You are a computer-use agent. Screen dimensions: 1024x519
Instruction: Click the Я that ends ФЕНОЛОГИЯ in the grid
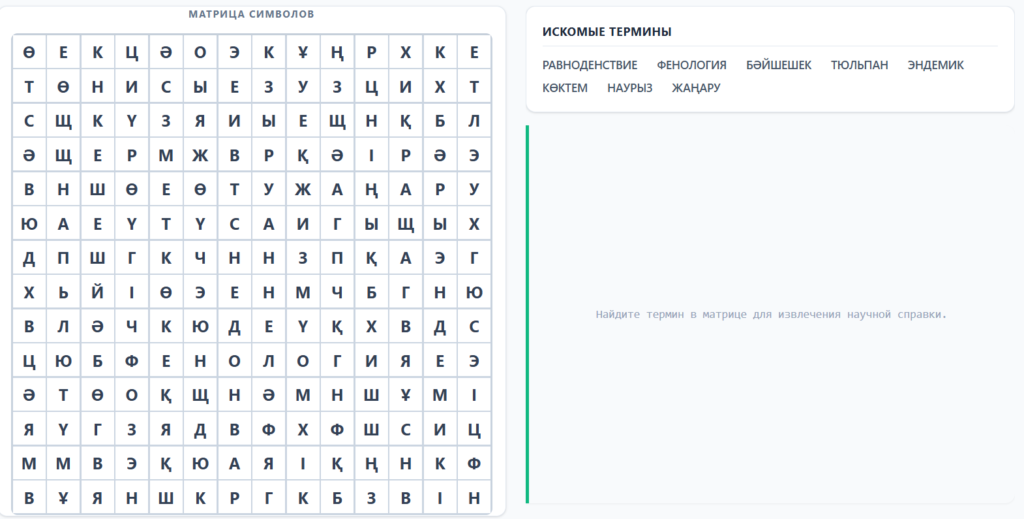tap(406, 361)
